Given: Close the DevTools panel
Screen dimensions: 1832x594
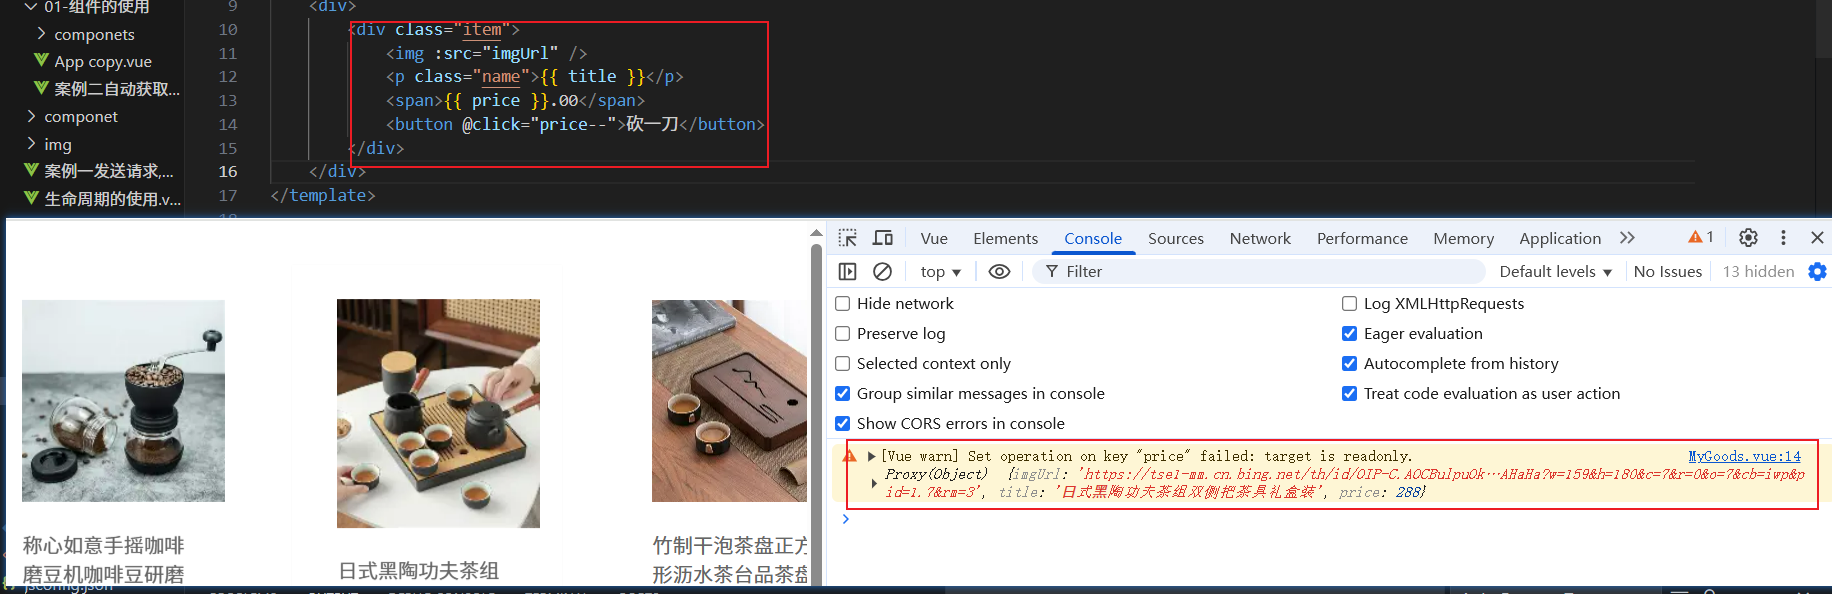Looking at the screenshot, I should 1817,238.
